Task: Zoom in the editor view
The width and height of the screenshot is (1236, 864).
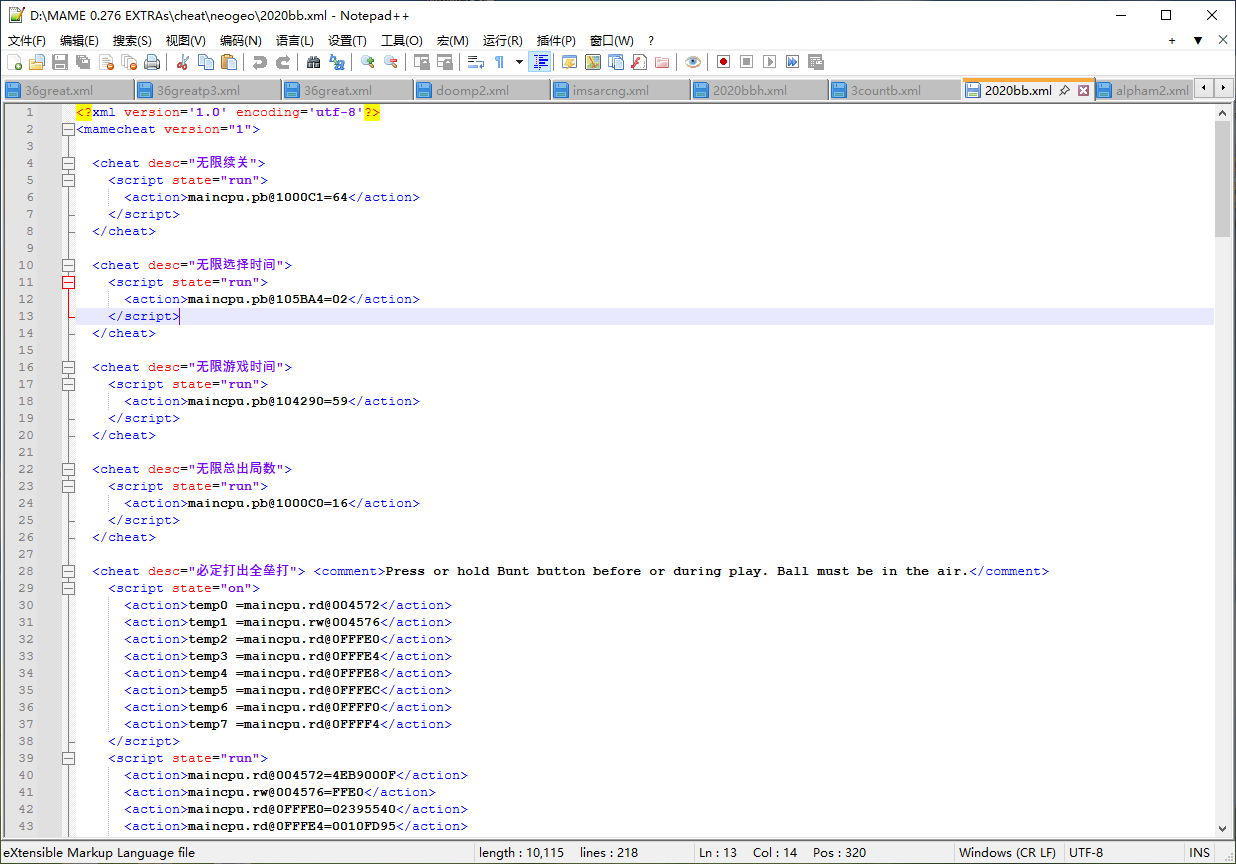Action: point(368,62)
